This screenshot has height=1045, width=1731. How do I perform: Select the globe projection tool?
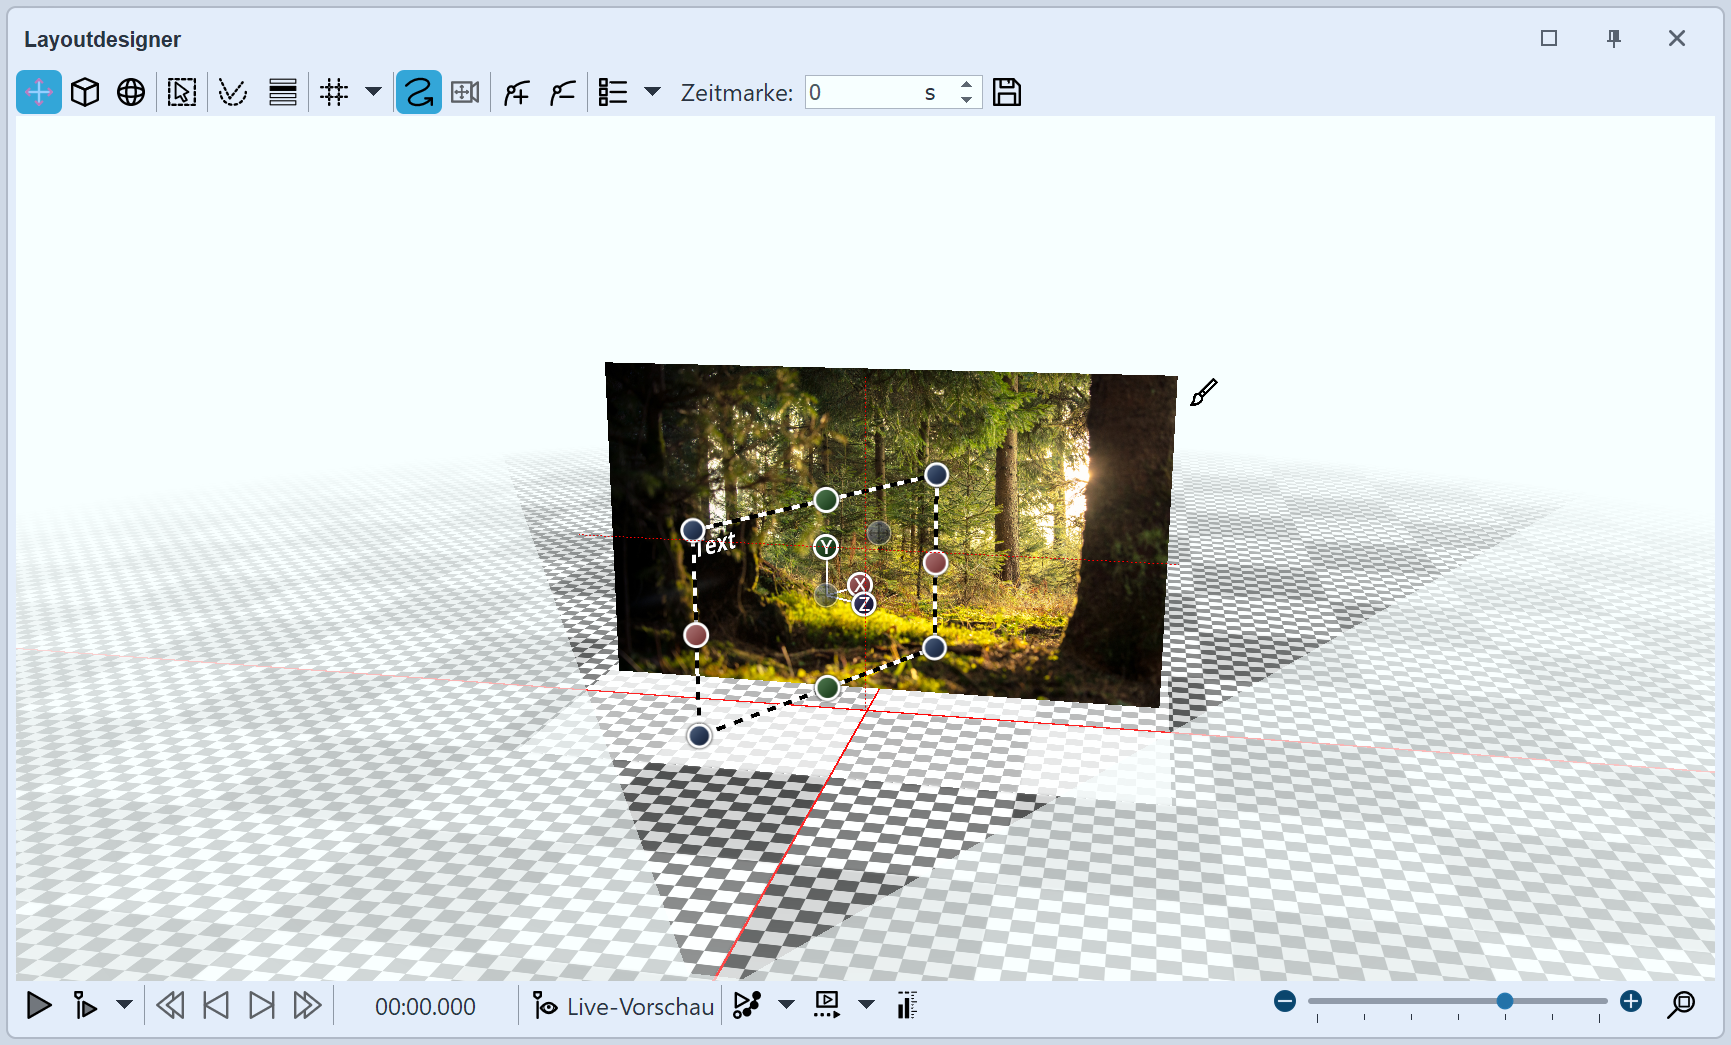tap(130, 91)
